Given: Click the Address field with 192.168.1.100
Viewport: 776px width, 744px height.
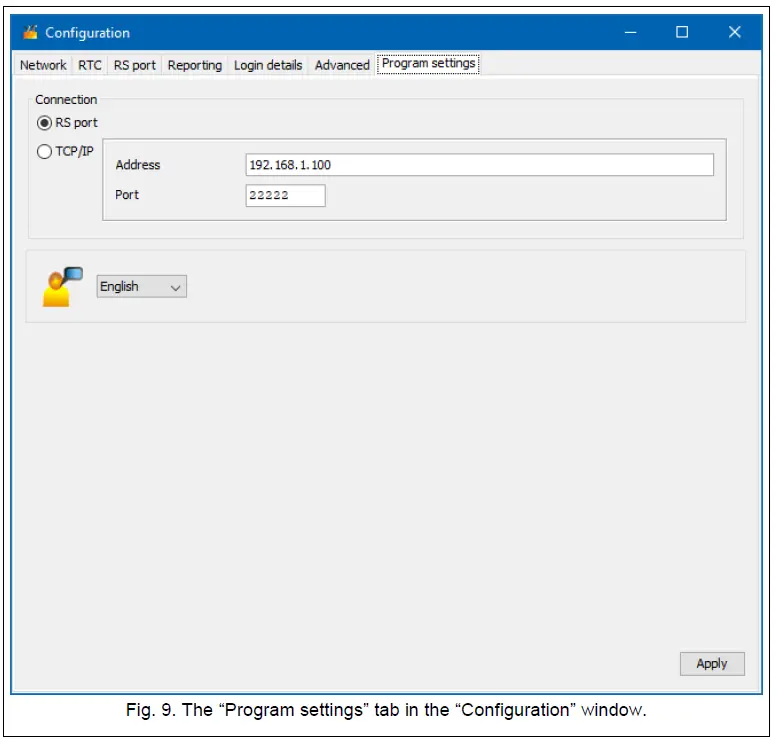Looking at the screenshot, I should point(480,165).
